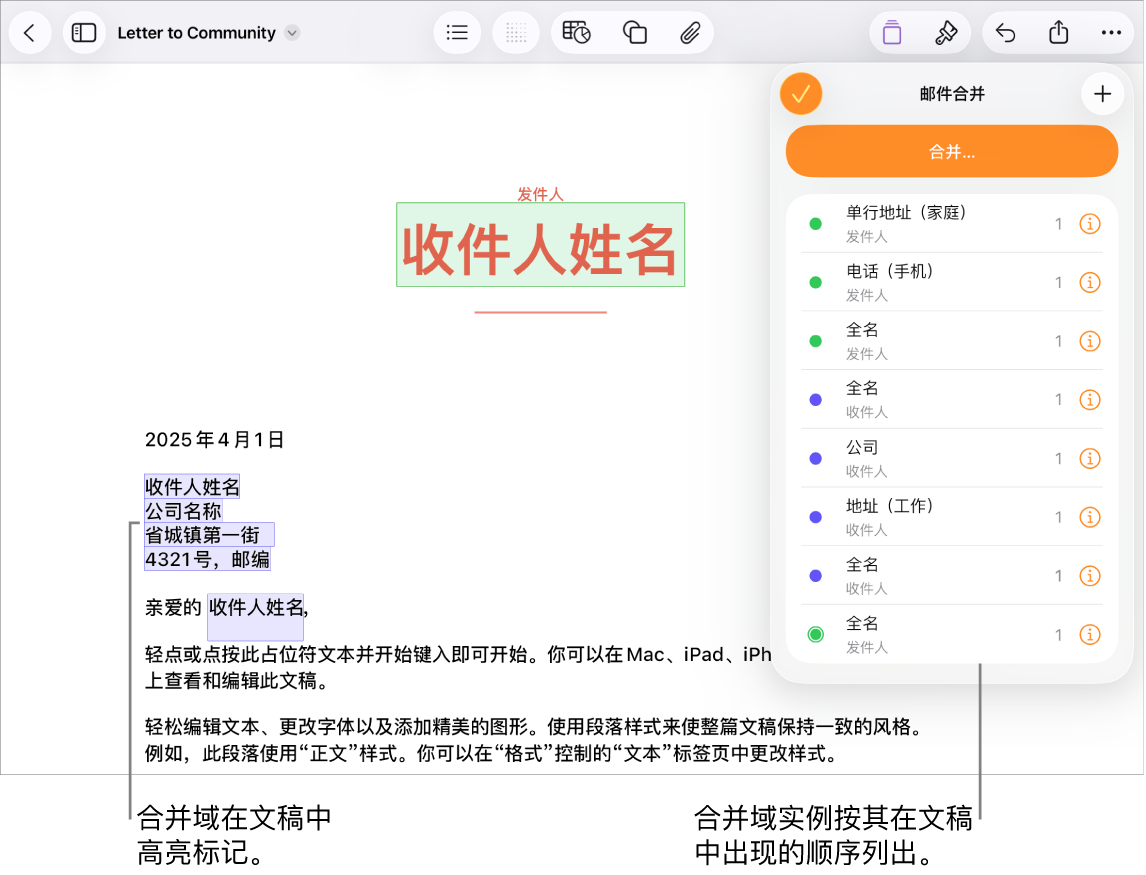Toggle the purple dot for 公司 recipient field
Screen dimensions: 1146x875
pos(815,458)
